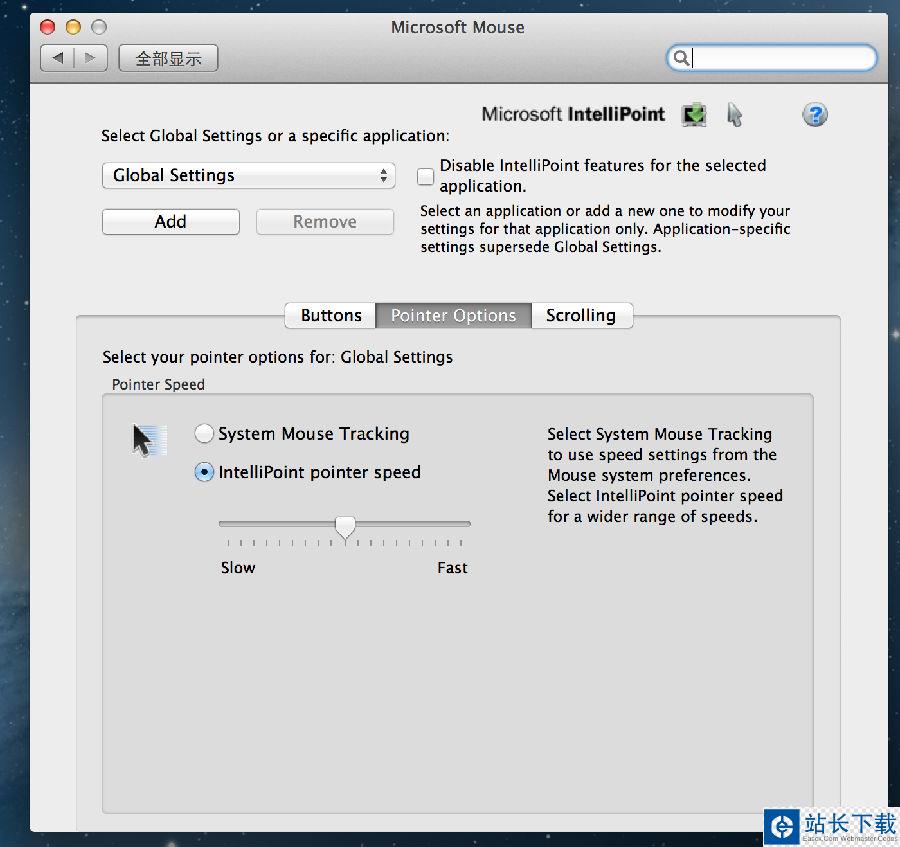Screen dimensions: 900x847
Task: Click the pointer speed cursor icon
Action: 144,440
